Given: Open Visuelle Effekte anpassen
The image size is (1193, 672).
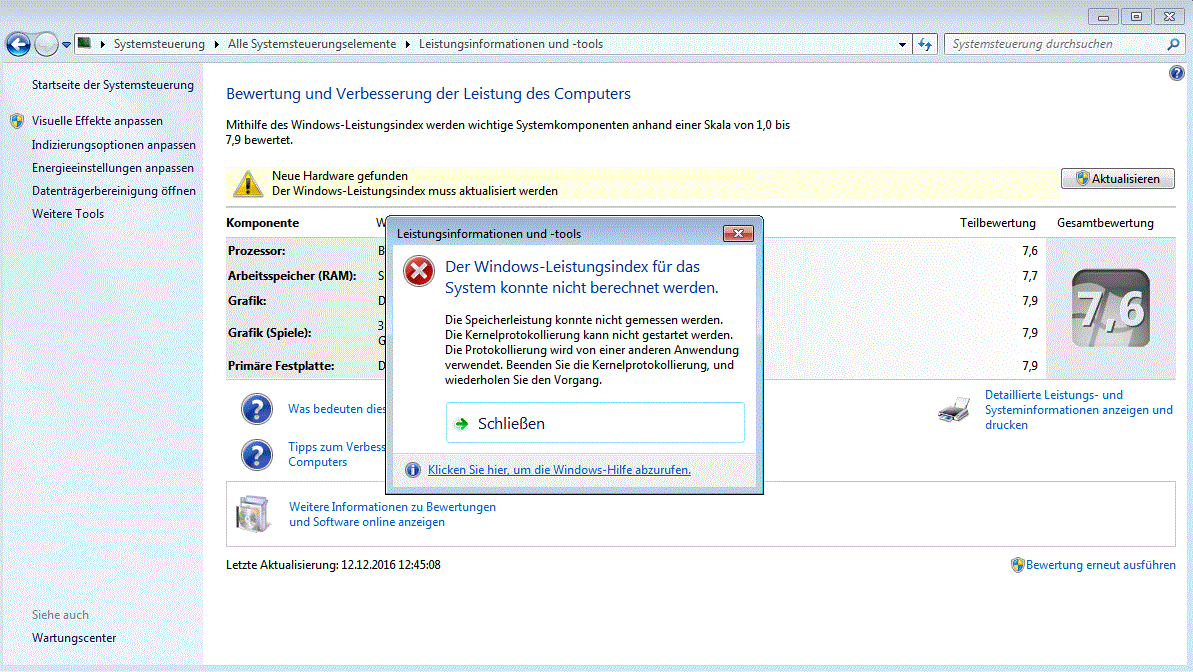Looking at the screenshot, I should pyautogui.click(x=97, y=121).
